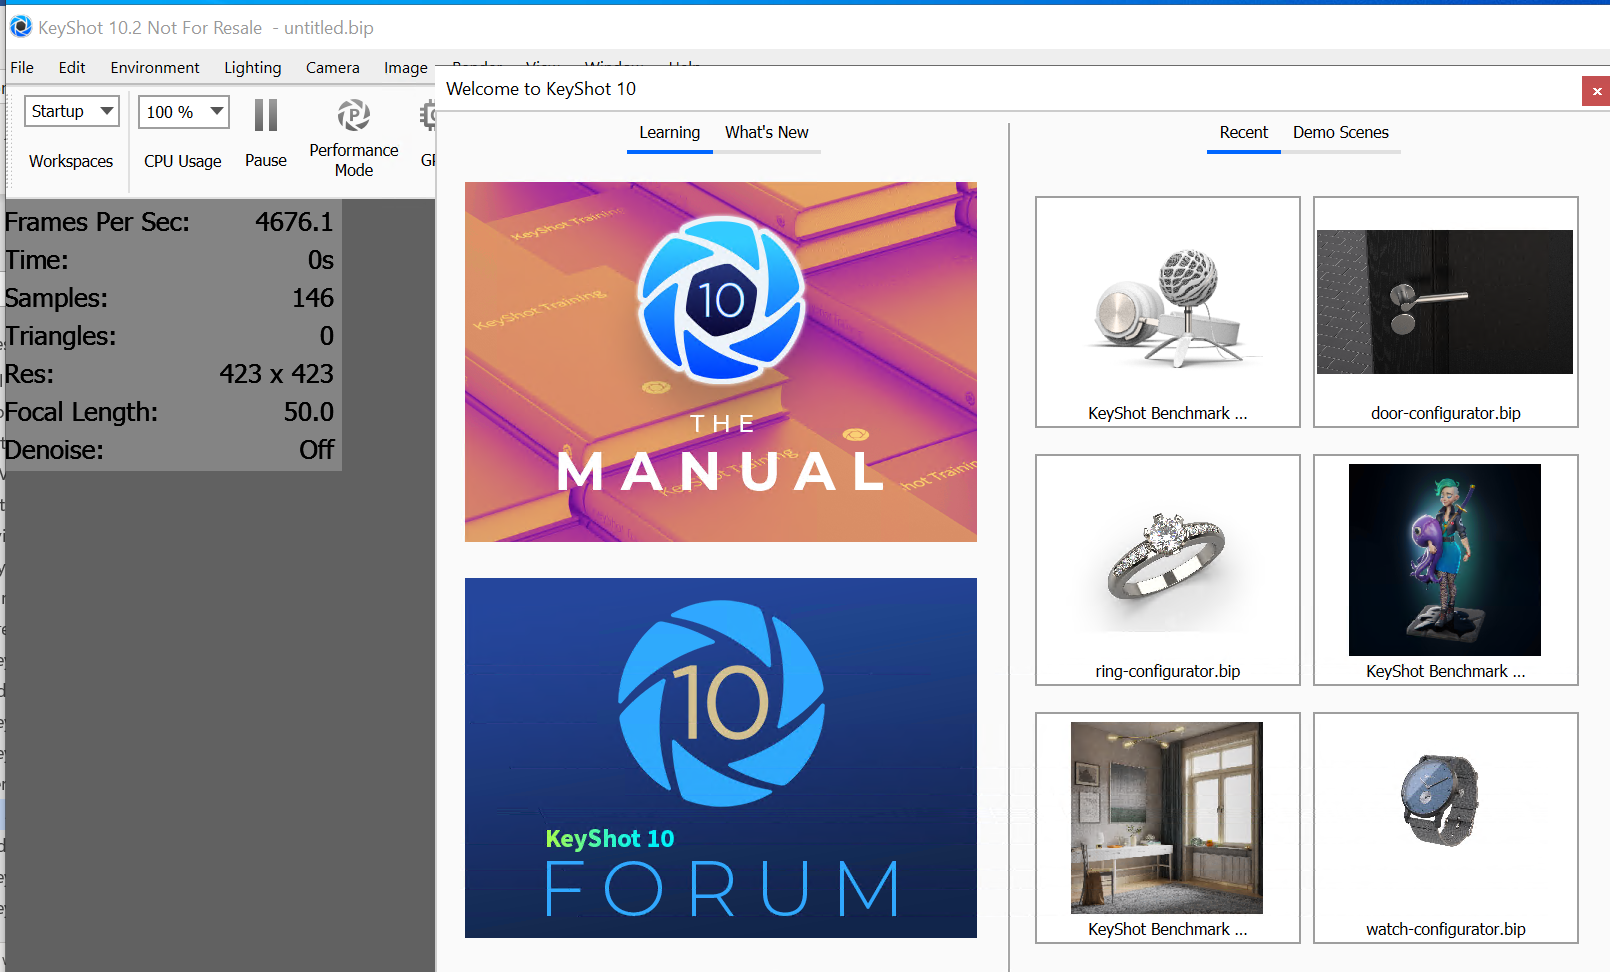This screenshot has width=1610, height=972.
Task: Toggle Performance Mode icon
Action: pos(353,116)
